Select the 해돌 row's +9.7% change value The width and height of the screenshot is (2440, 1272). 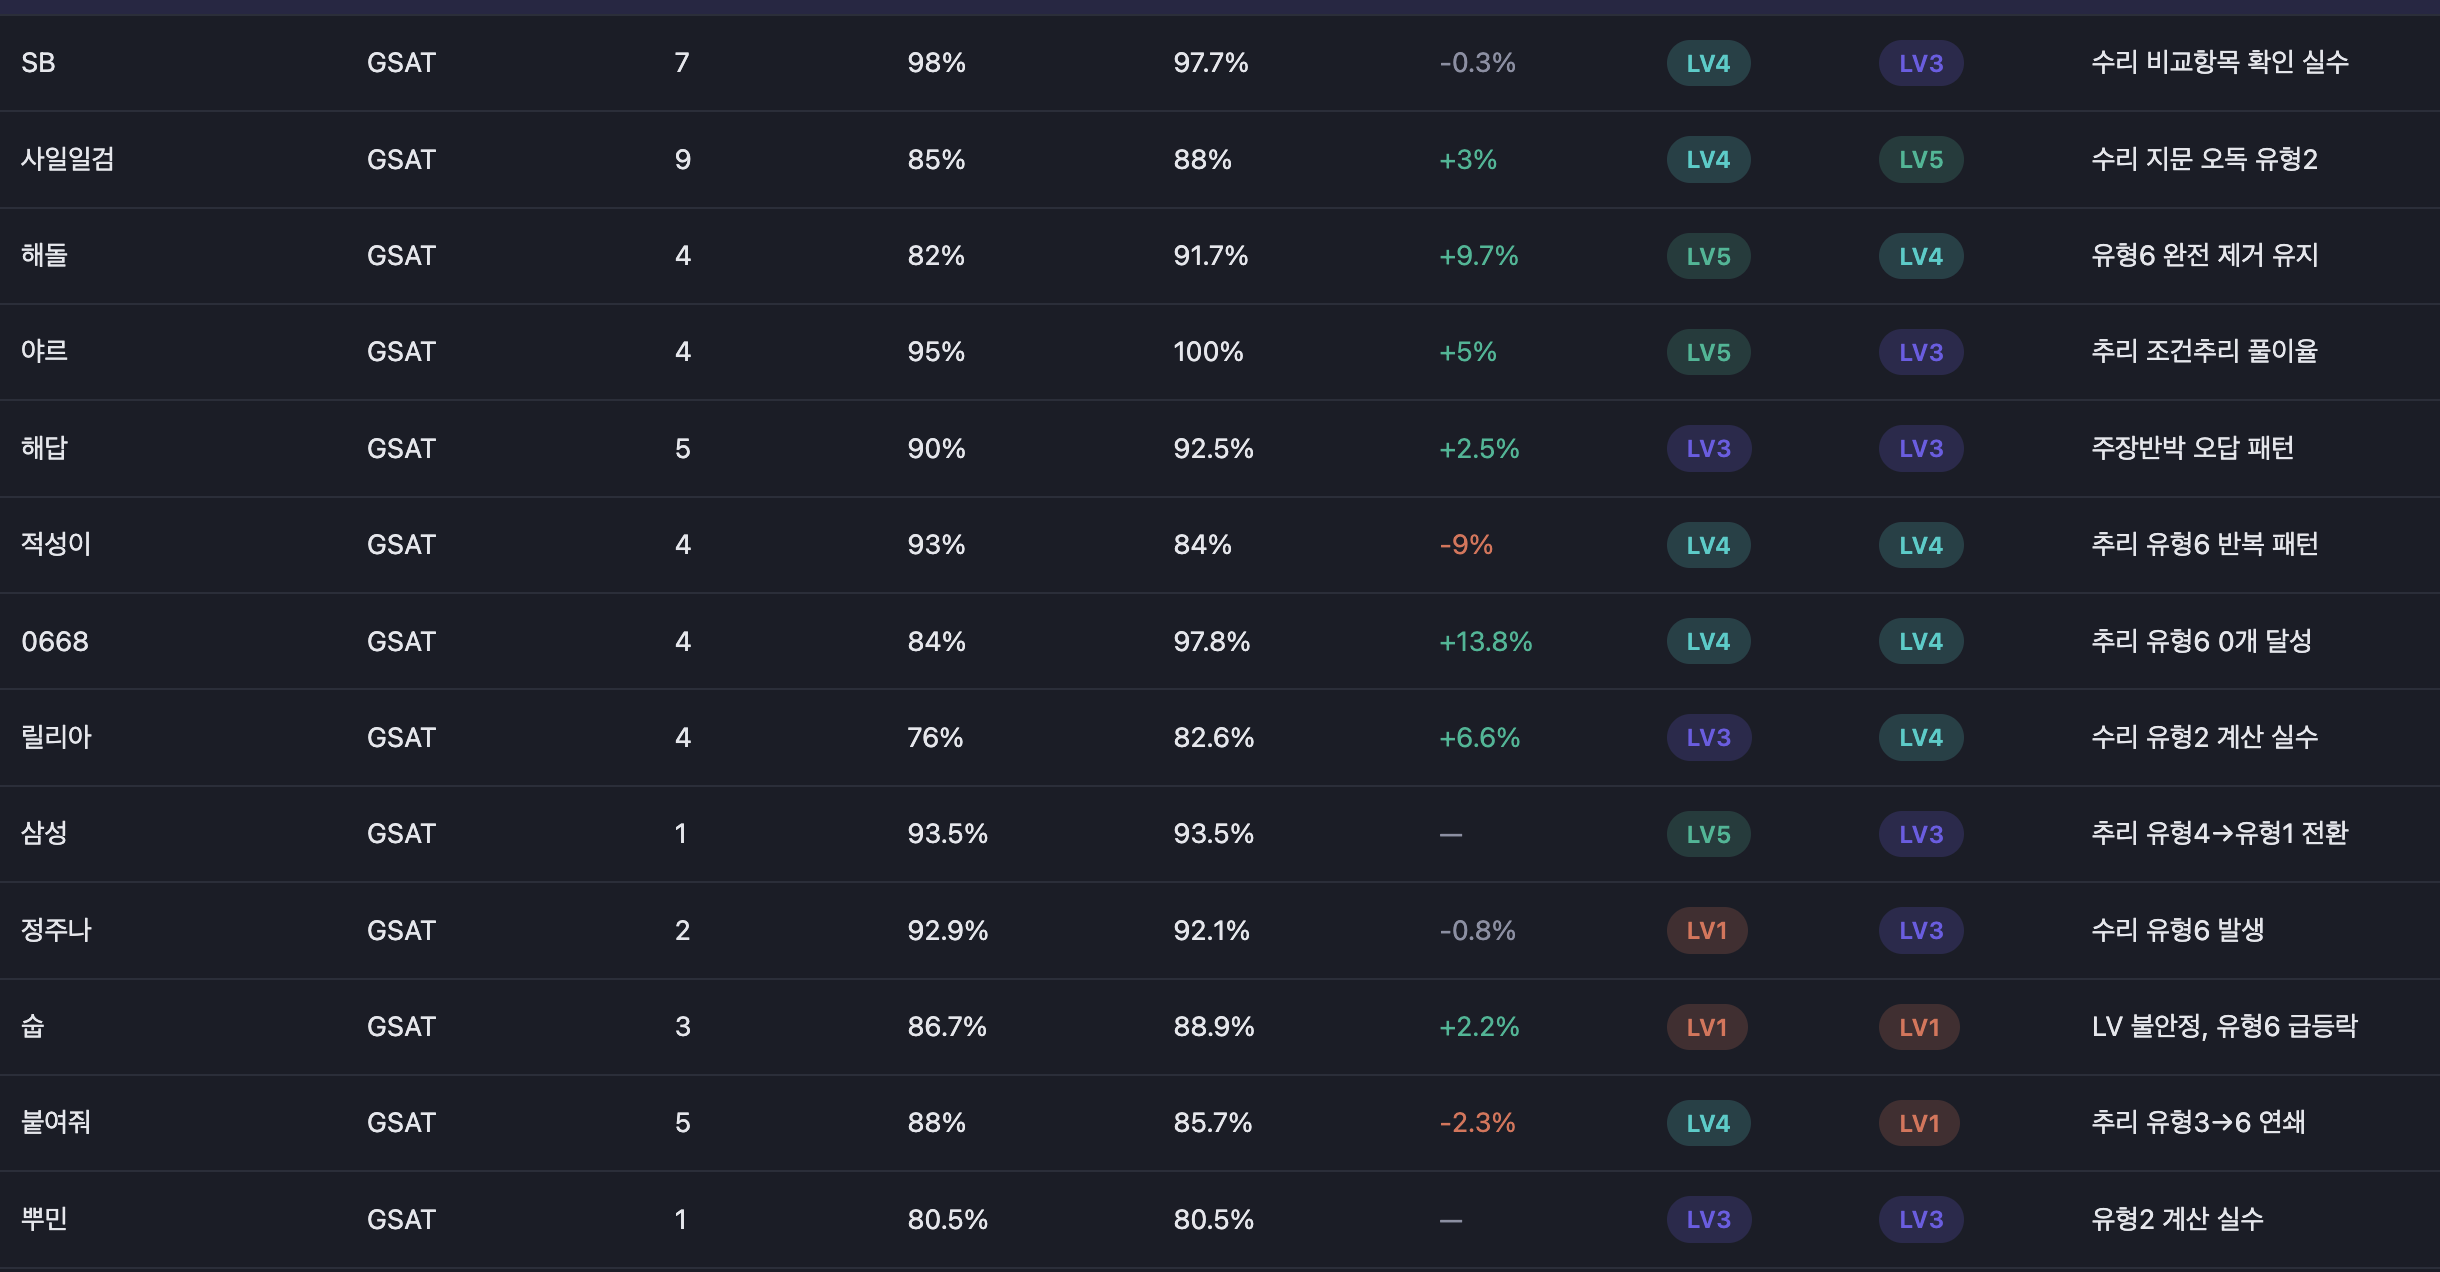click(x=1478, y=256)
